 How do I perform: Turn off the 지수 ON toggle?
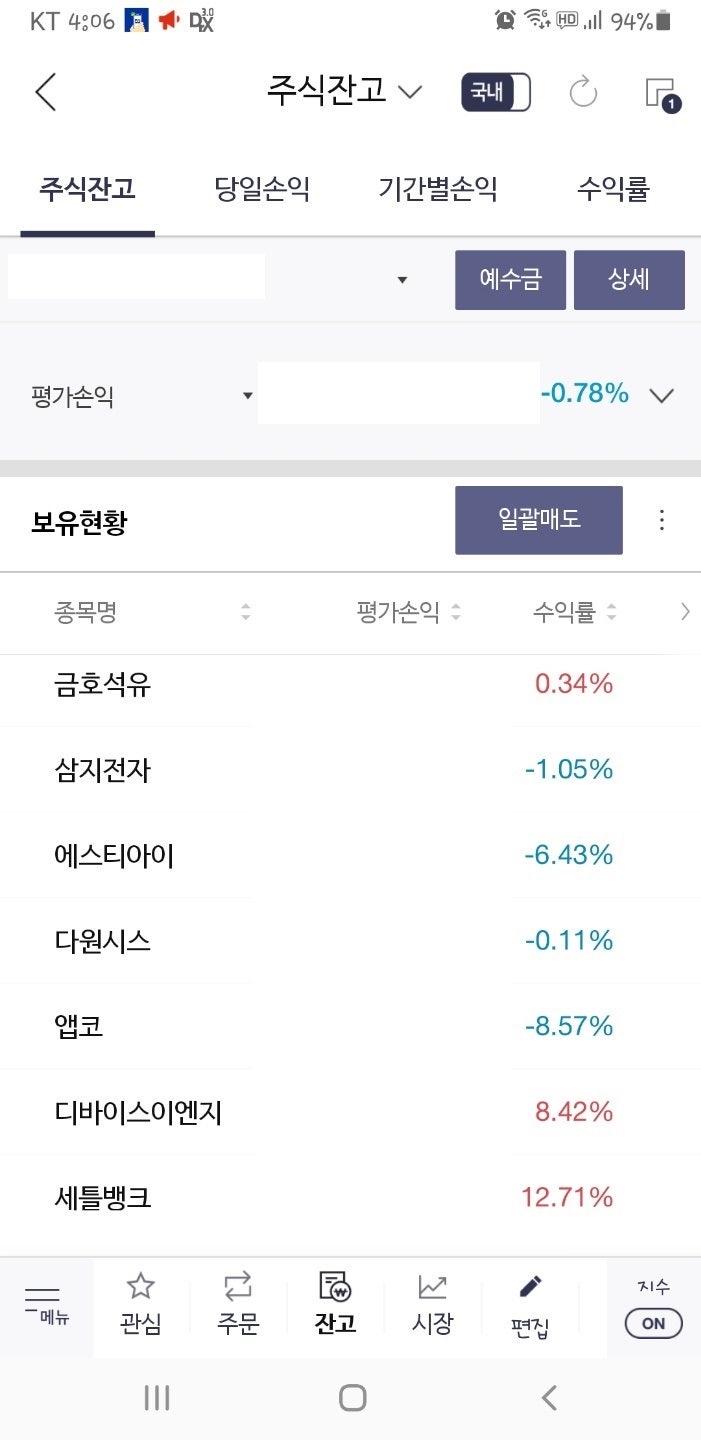click(652, 1322)
